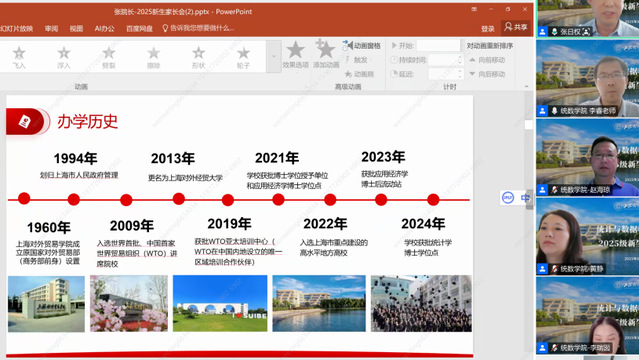Select the I love SUIBE lawn photo
This screenshot has width=639, height=360.
[x=220, y=303]
